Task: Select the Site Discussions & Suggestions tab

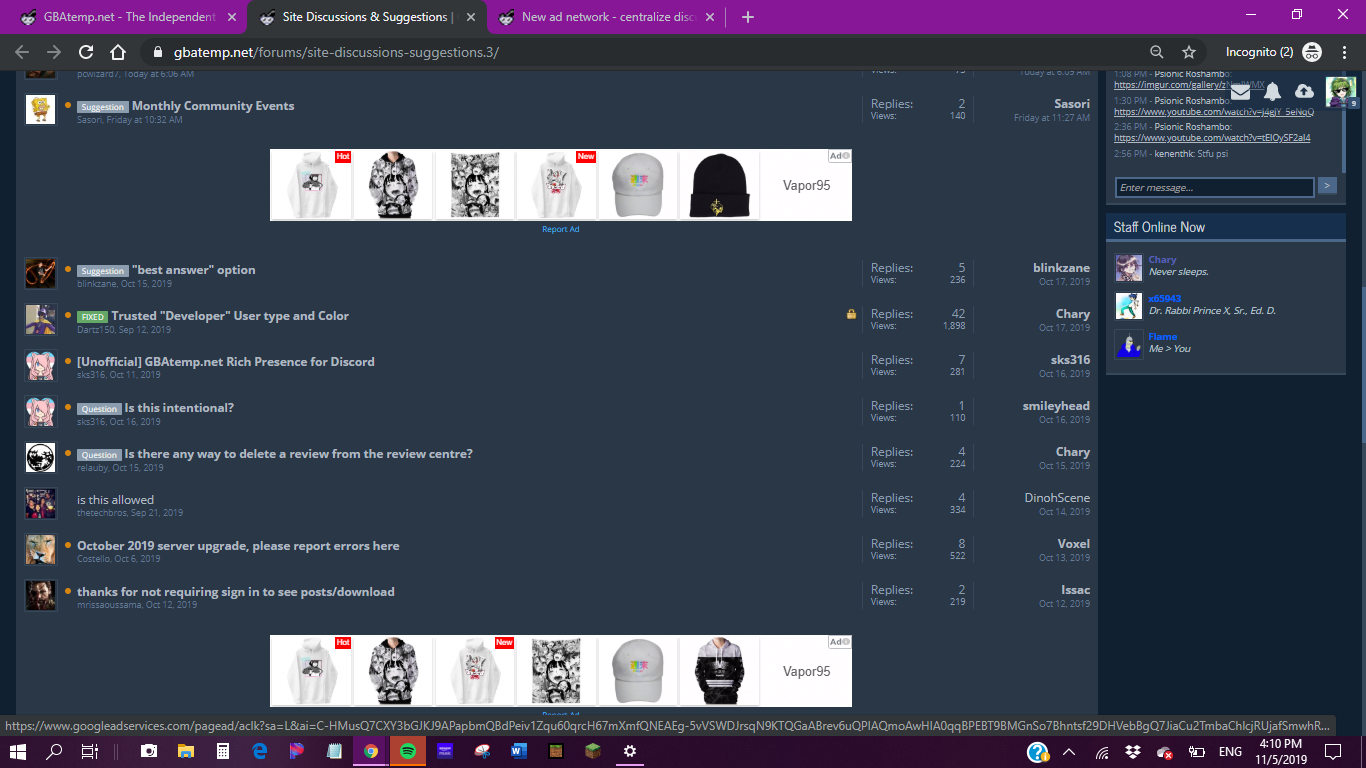Action: (366, 17)
